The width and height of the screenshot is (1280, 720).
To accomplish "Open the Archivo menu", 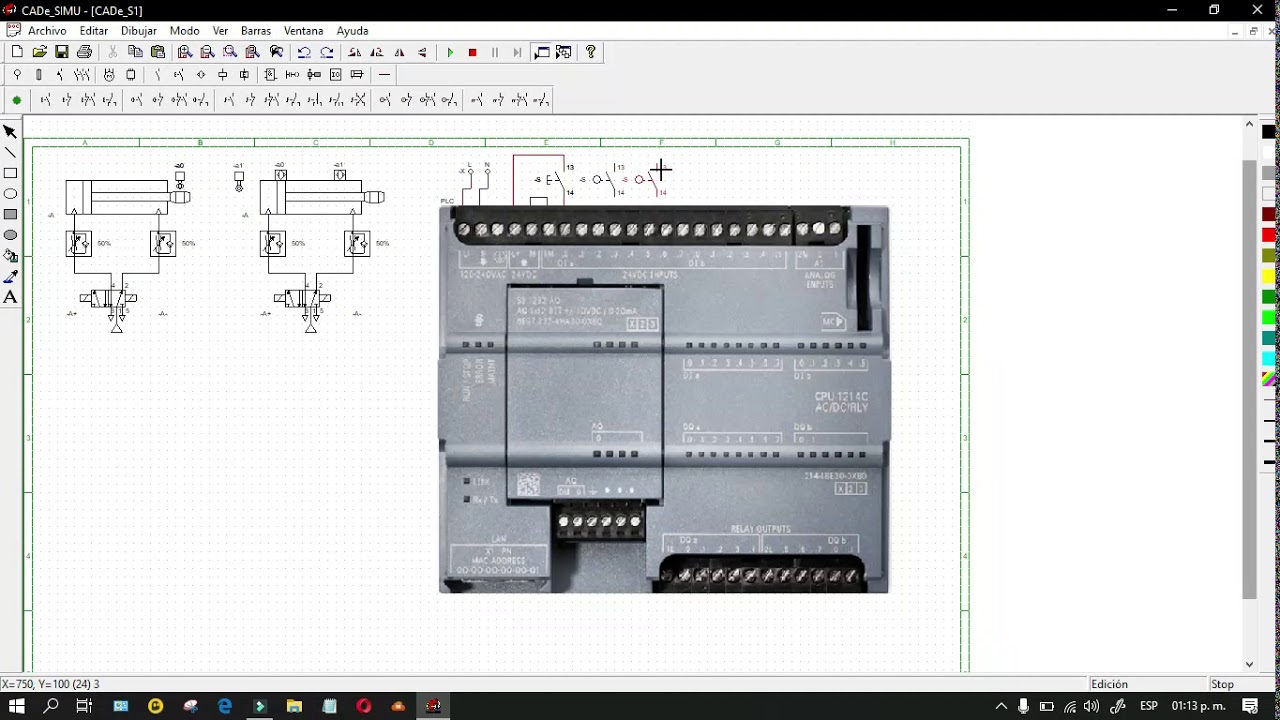I will coord(47,31).
